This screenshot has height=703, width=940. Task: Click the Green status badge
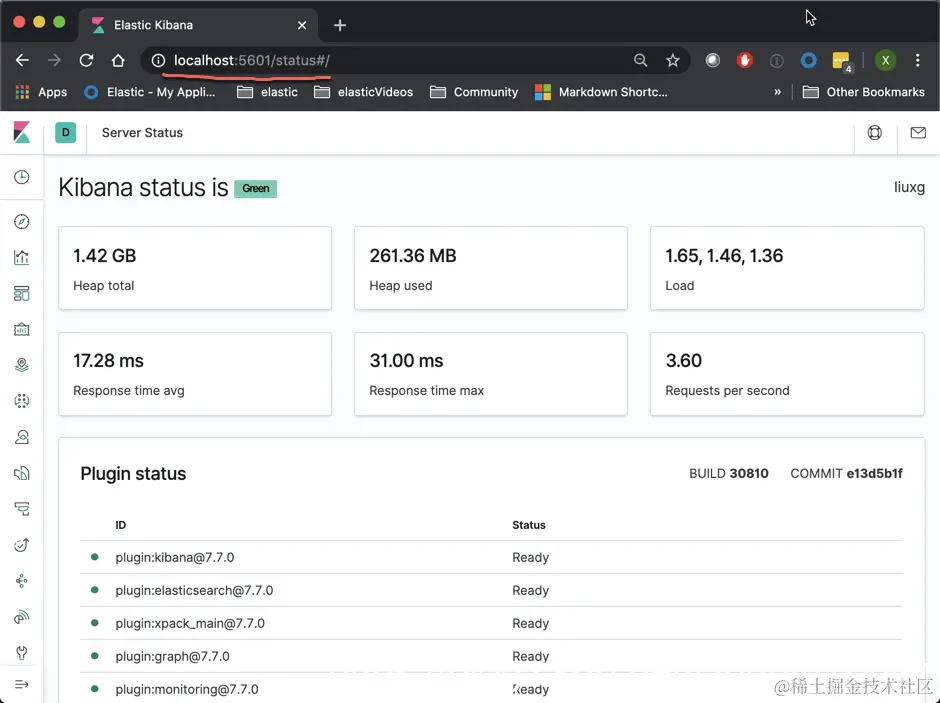tap(255, 188)
